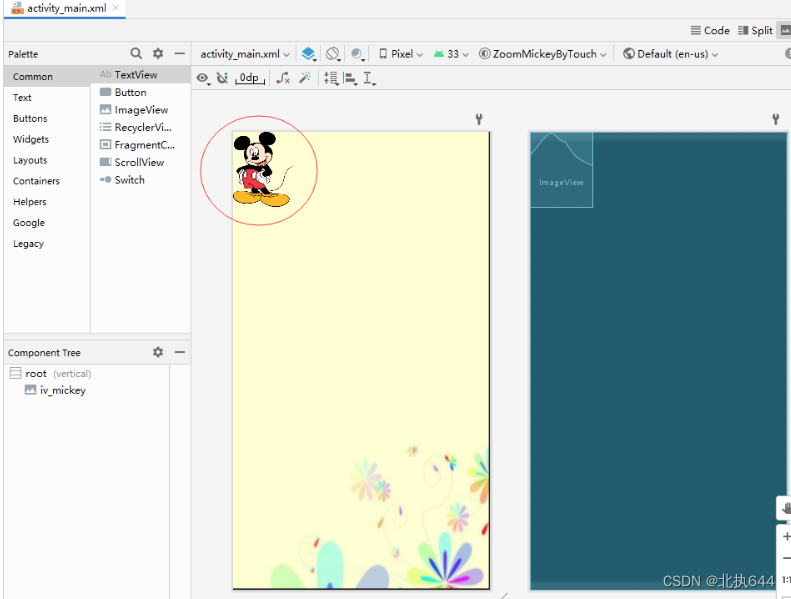Image resolution: width=791 pixels, height=599 pixels.
Task: Pick ScrollView from palette
Action: pyautogui.click(x=141, y=162)
